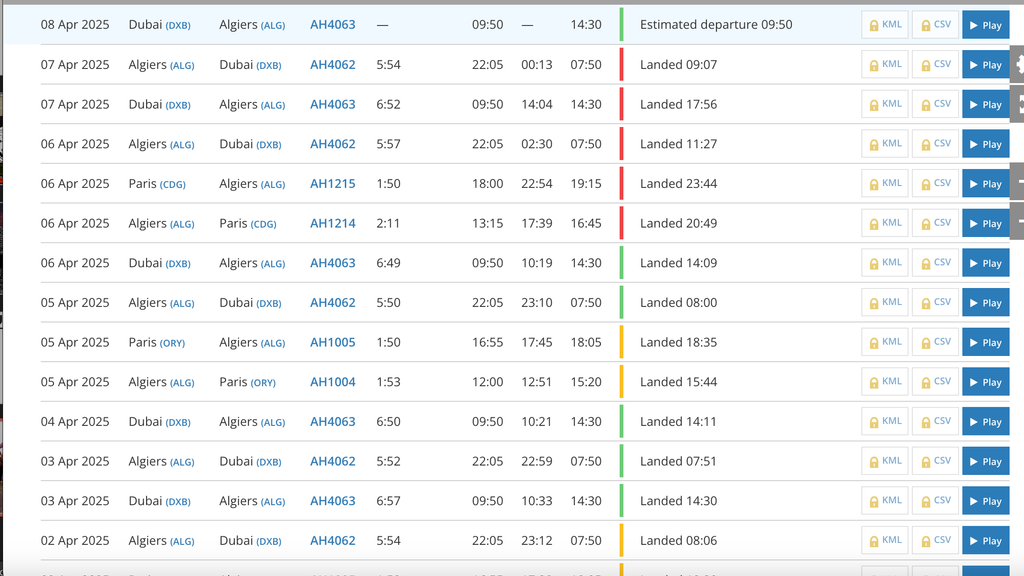Open flight AH1215 link
Screen dimensions: 1024x576
point(332,184)
